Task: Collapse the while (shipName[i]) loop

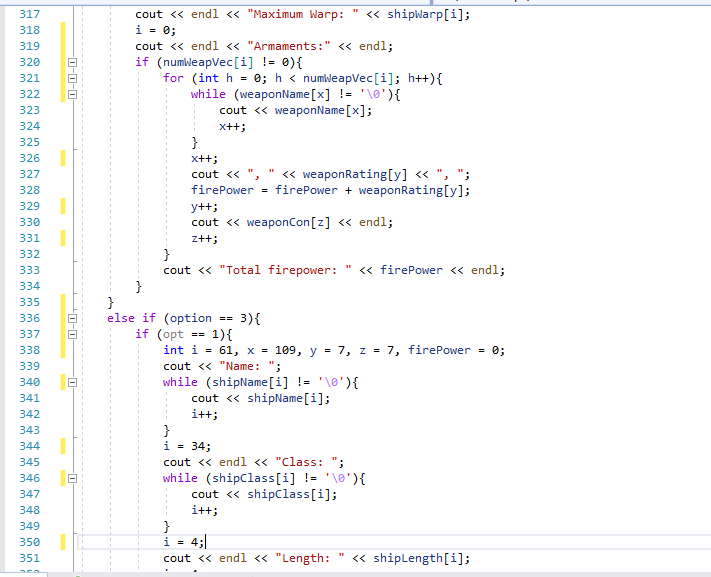Action: pyautogui.click(x=72, y=382)
